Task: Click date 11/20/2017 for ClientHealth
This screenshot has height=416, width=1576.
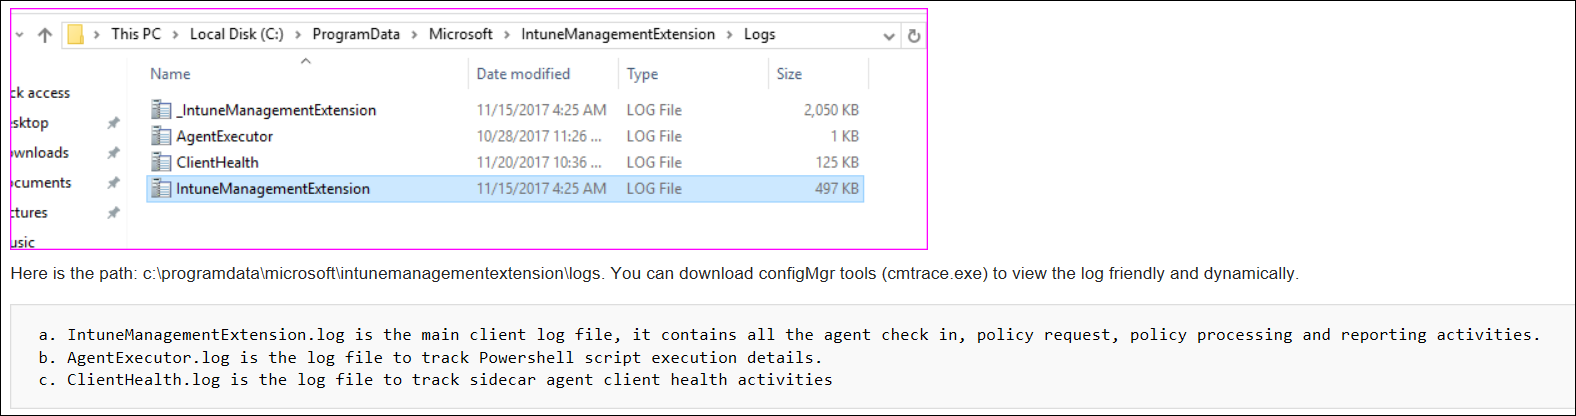Action: (x=539, y=162)
